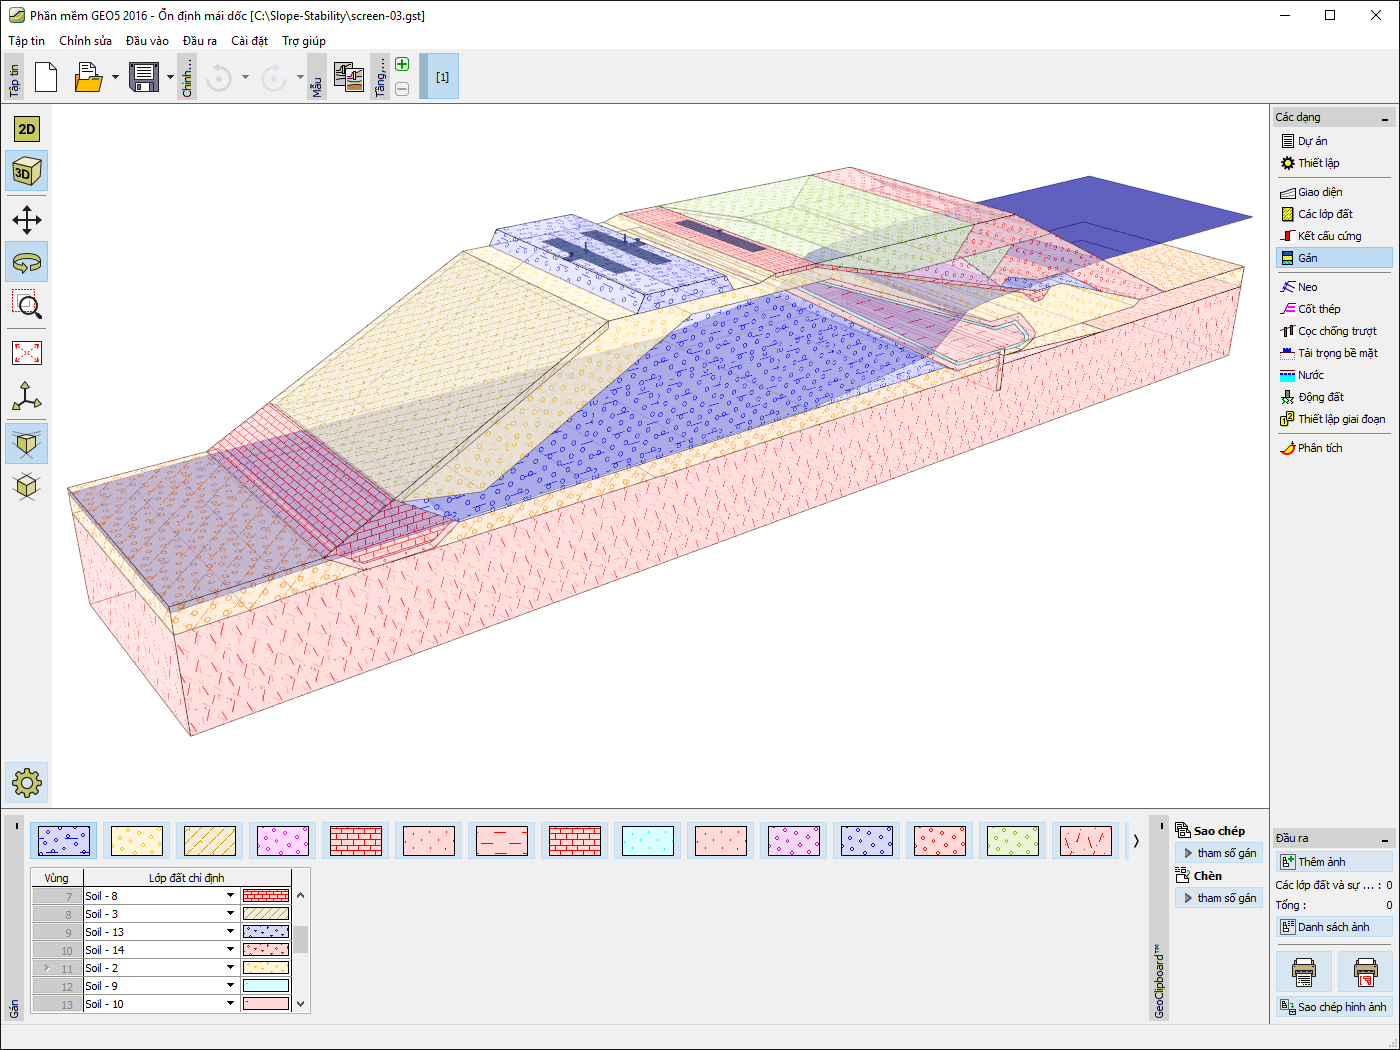This screenshot has height=1050, width=1400.
Task: Toggle the lower cube display mode
Action: [x=27, y=486]
